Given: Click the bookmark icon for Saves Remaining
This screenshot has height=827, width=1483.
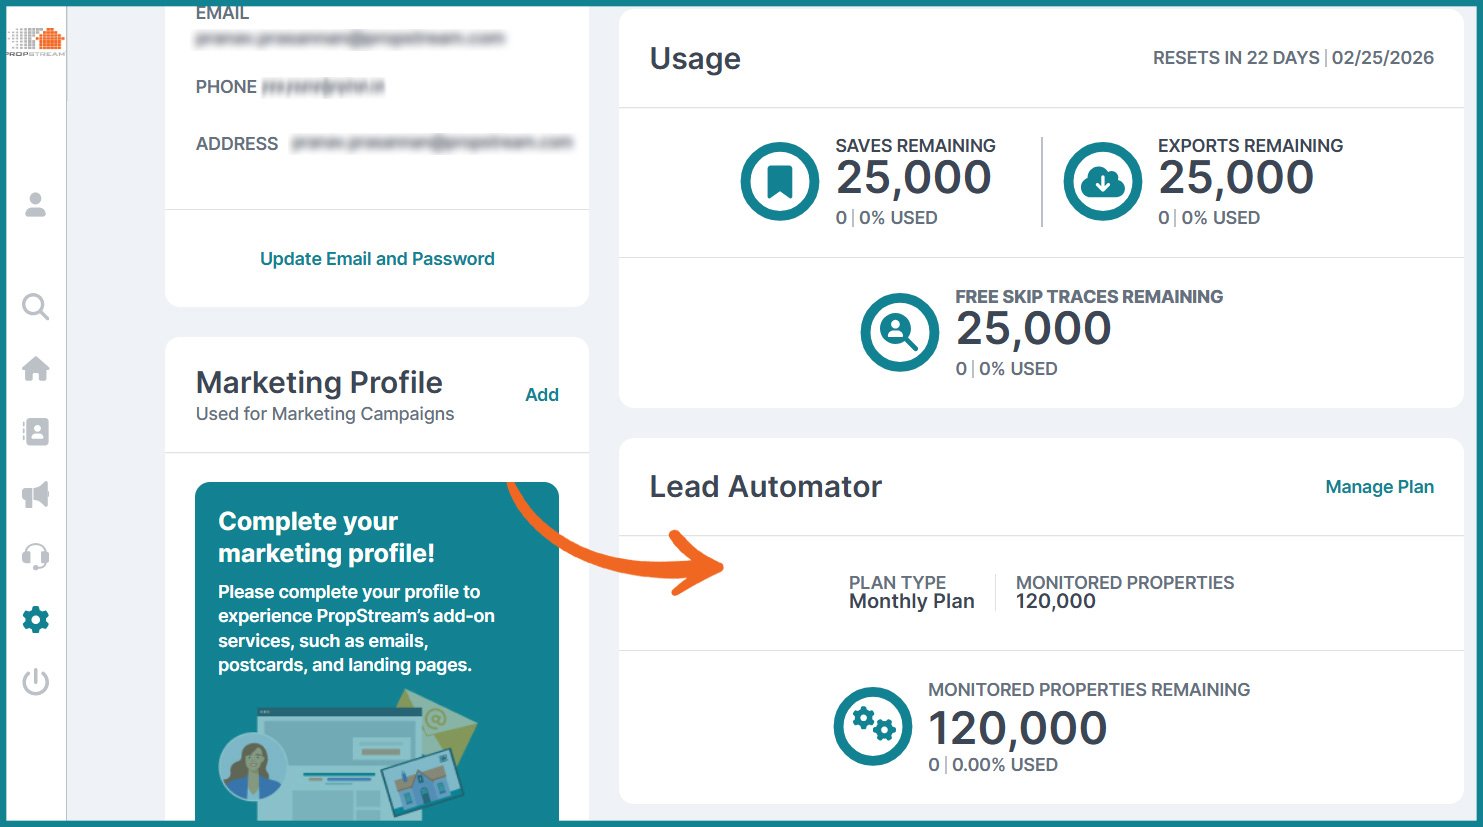Looking at the screenshot, I should (779, 181).
